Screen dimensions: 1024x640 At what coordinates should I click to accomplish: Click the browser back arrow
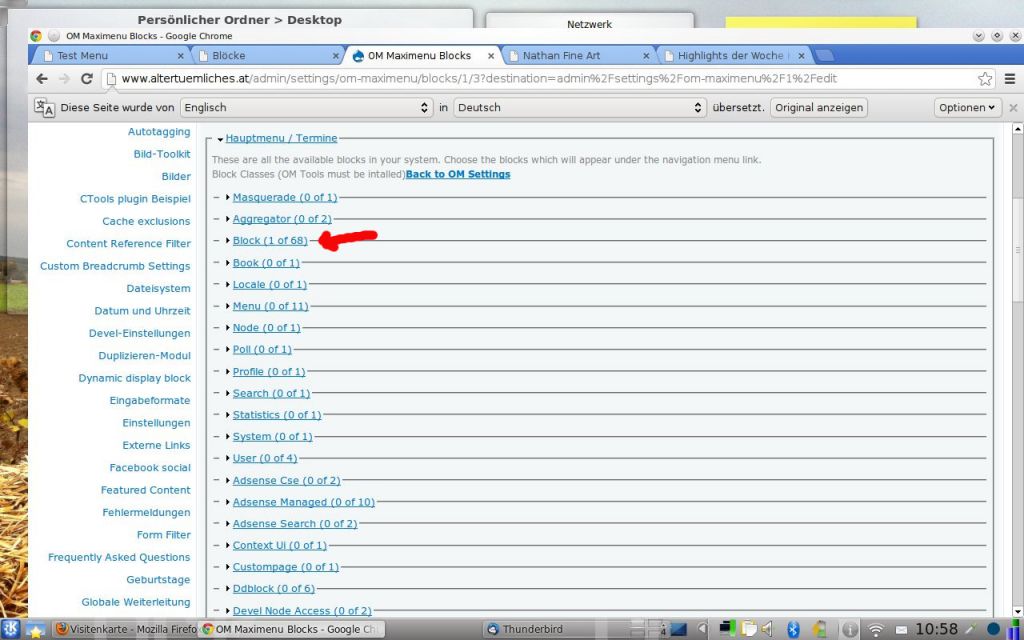pyautogui.click(x=42, y=79)
